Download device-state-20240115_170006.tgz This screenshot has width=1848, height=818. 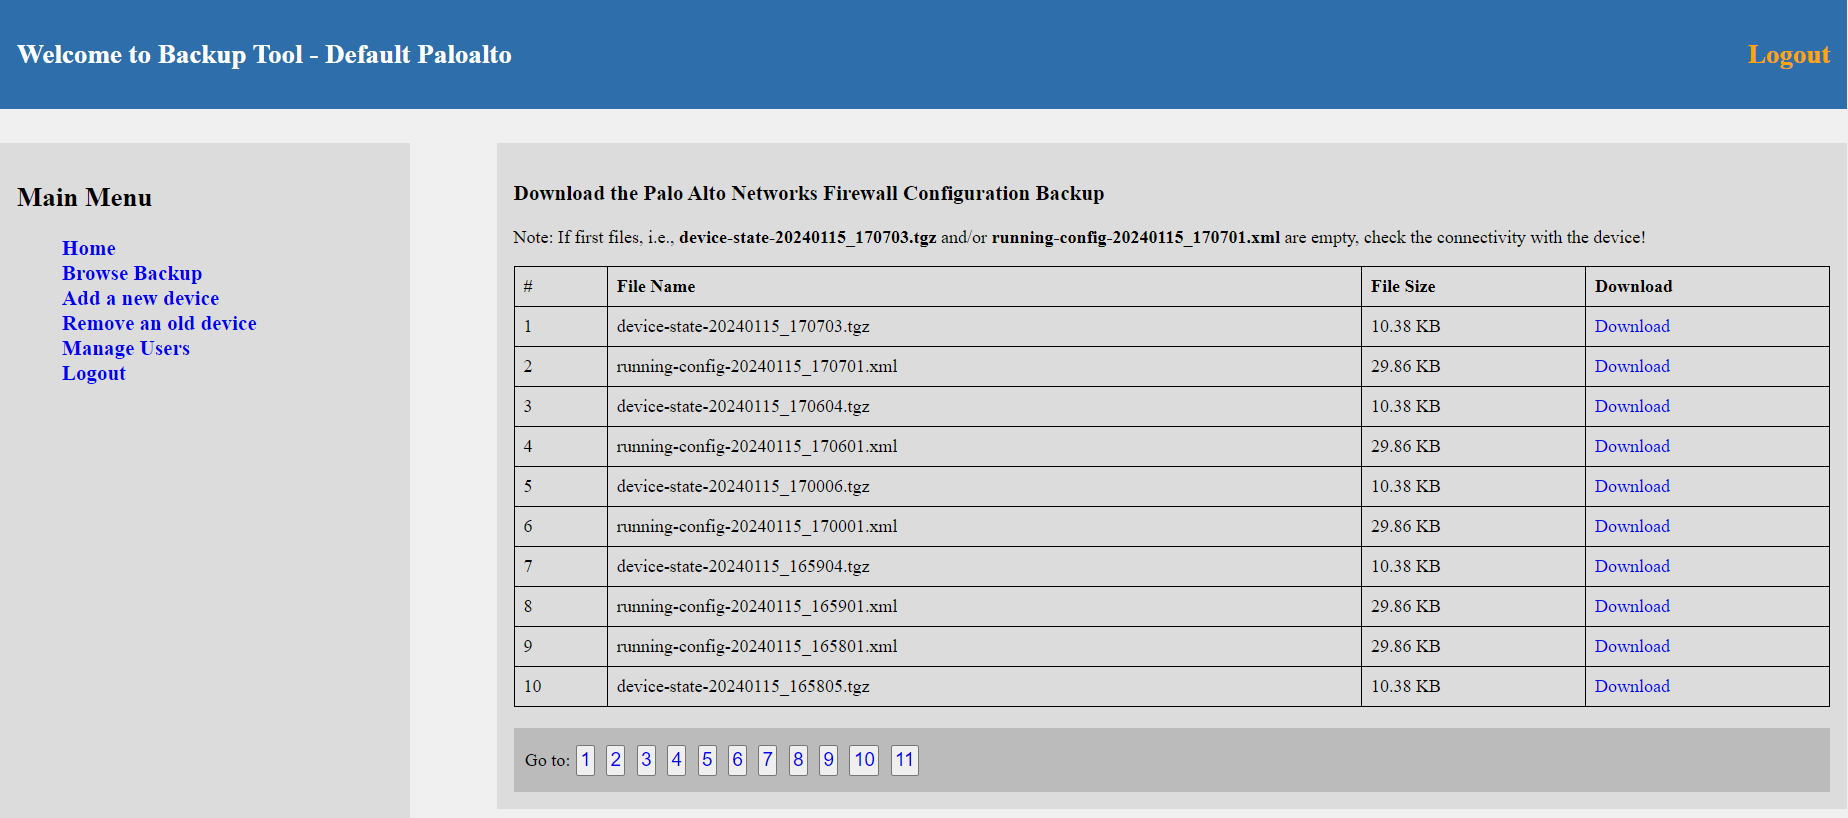[1632, 486]
